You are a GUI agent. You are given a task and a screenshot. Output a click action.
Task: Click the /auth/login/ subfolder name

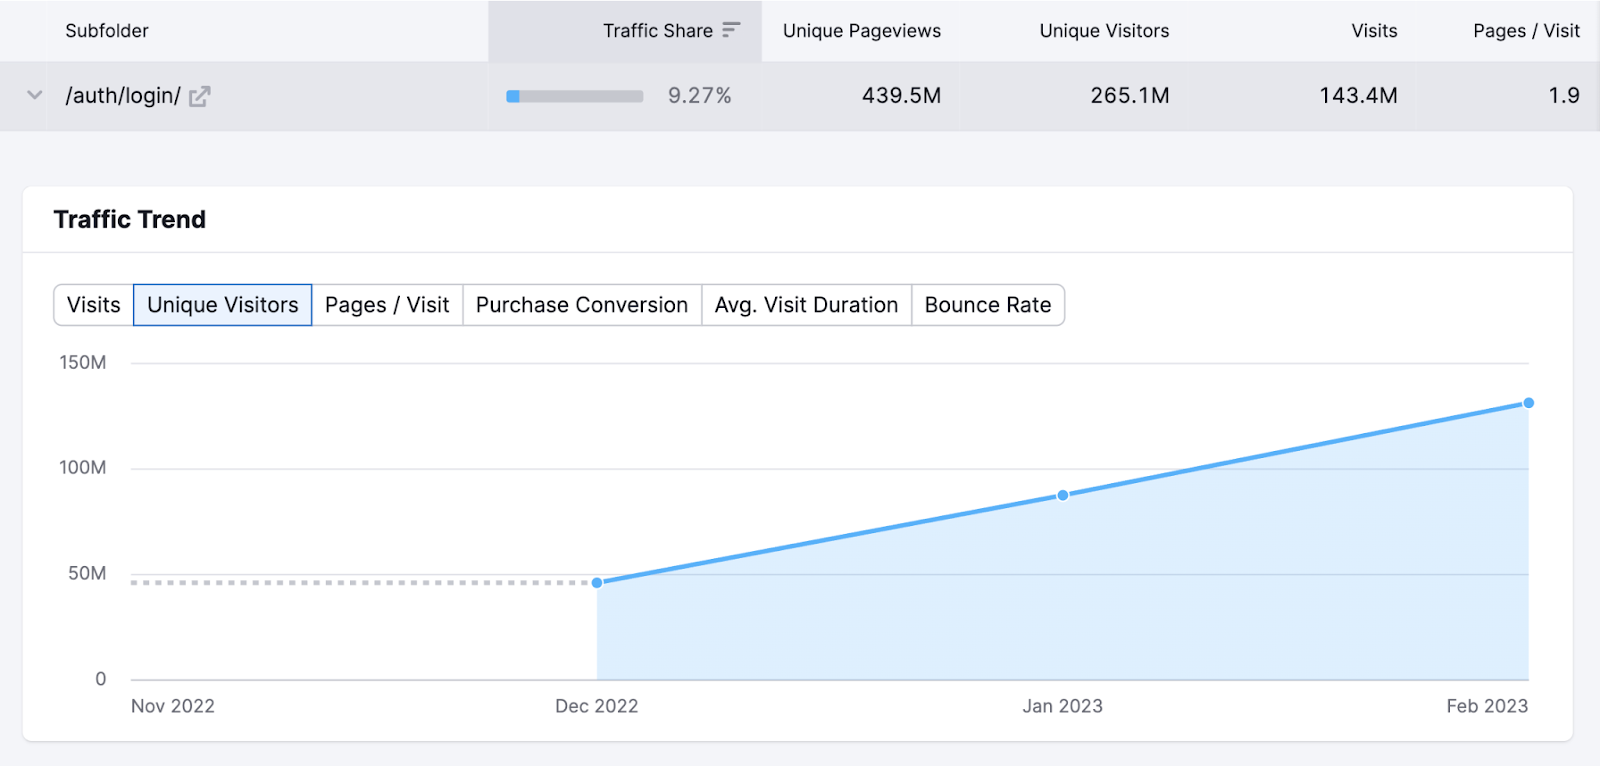tap(123, 96)
